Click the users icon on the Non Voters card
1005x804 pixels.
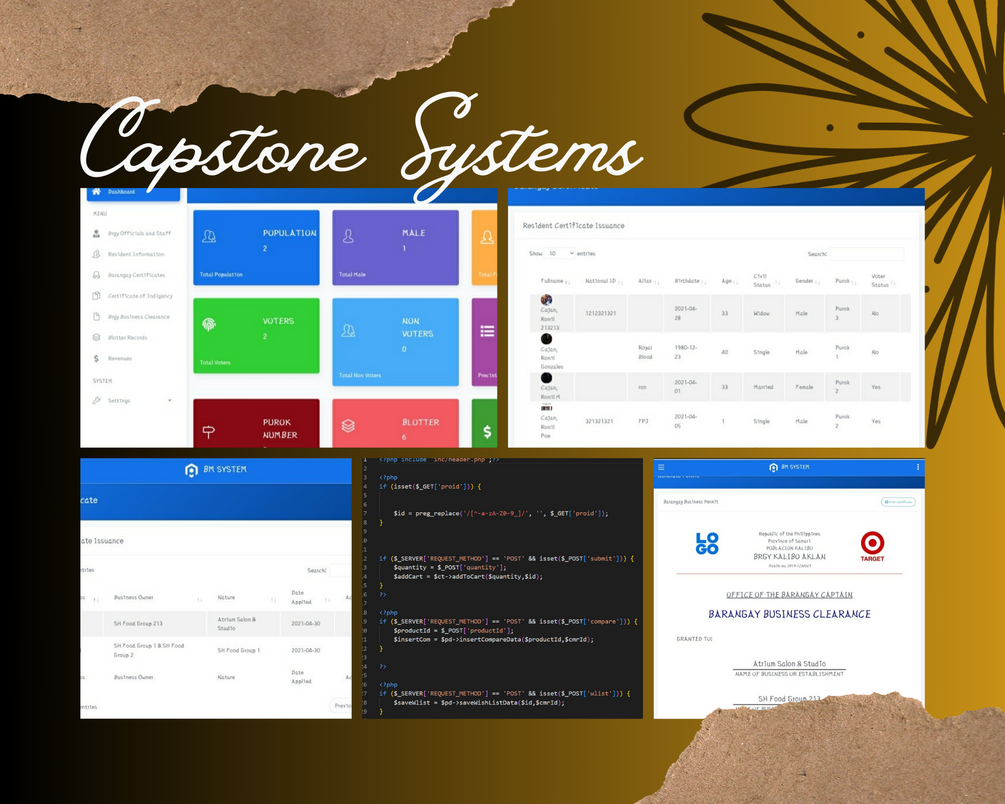(x=348, y=331)
